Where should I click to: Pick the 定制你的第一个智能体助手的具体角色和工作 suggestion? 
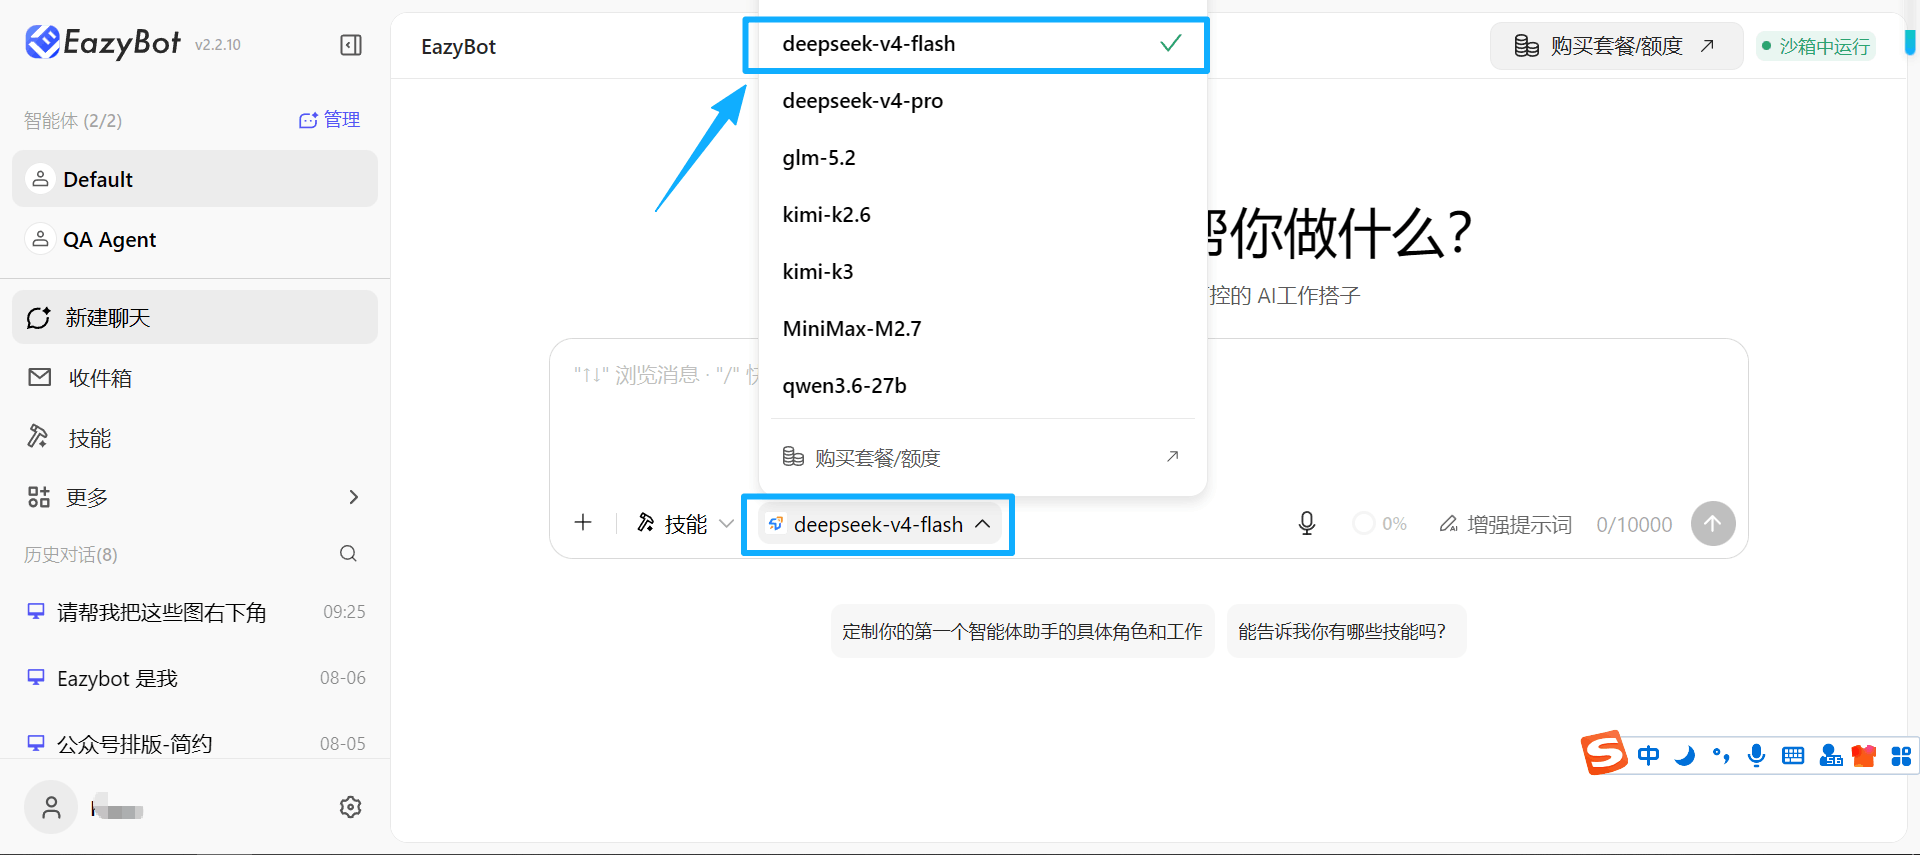1022,631
